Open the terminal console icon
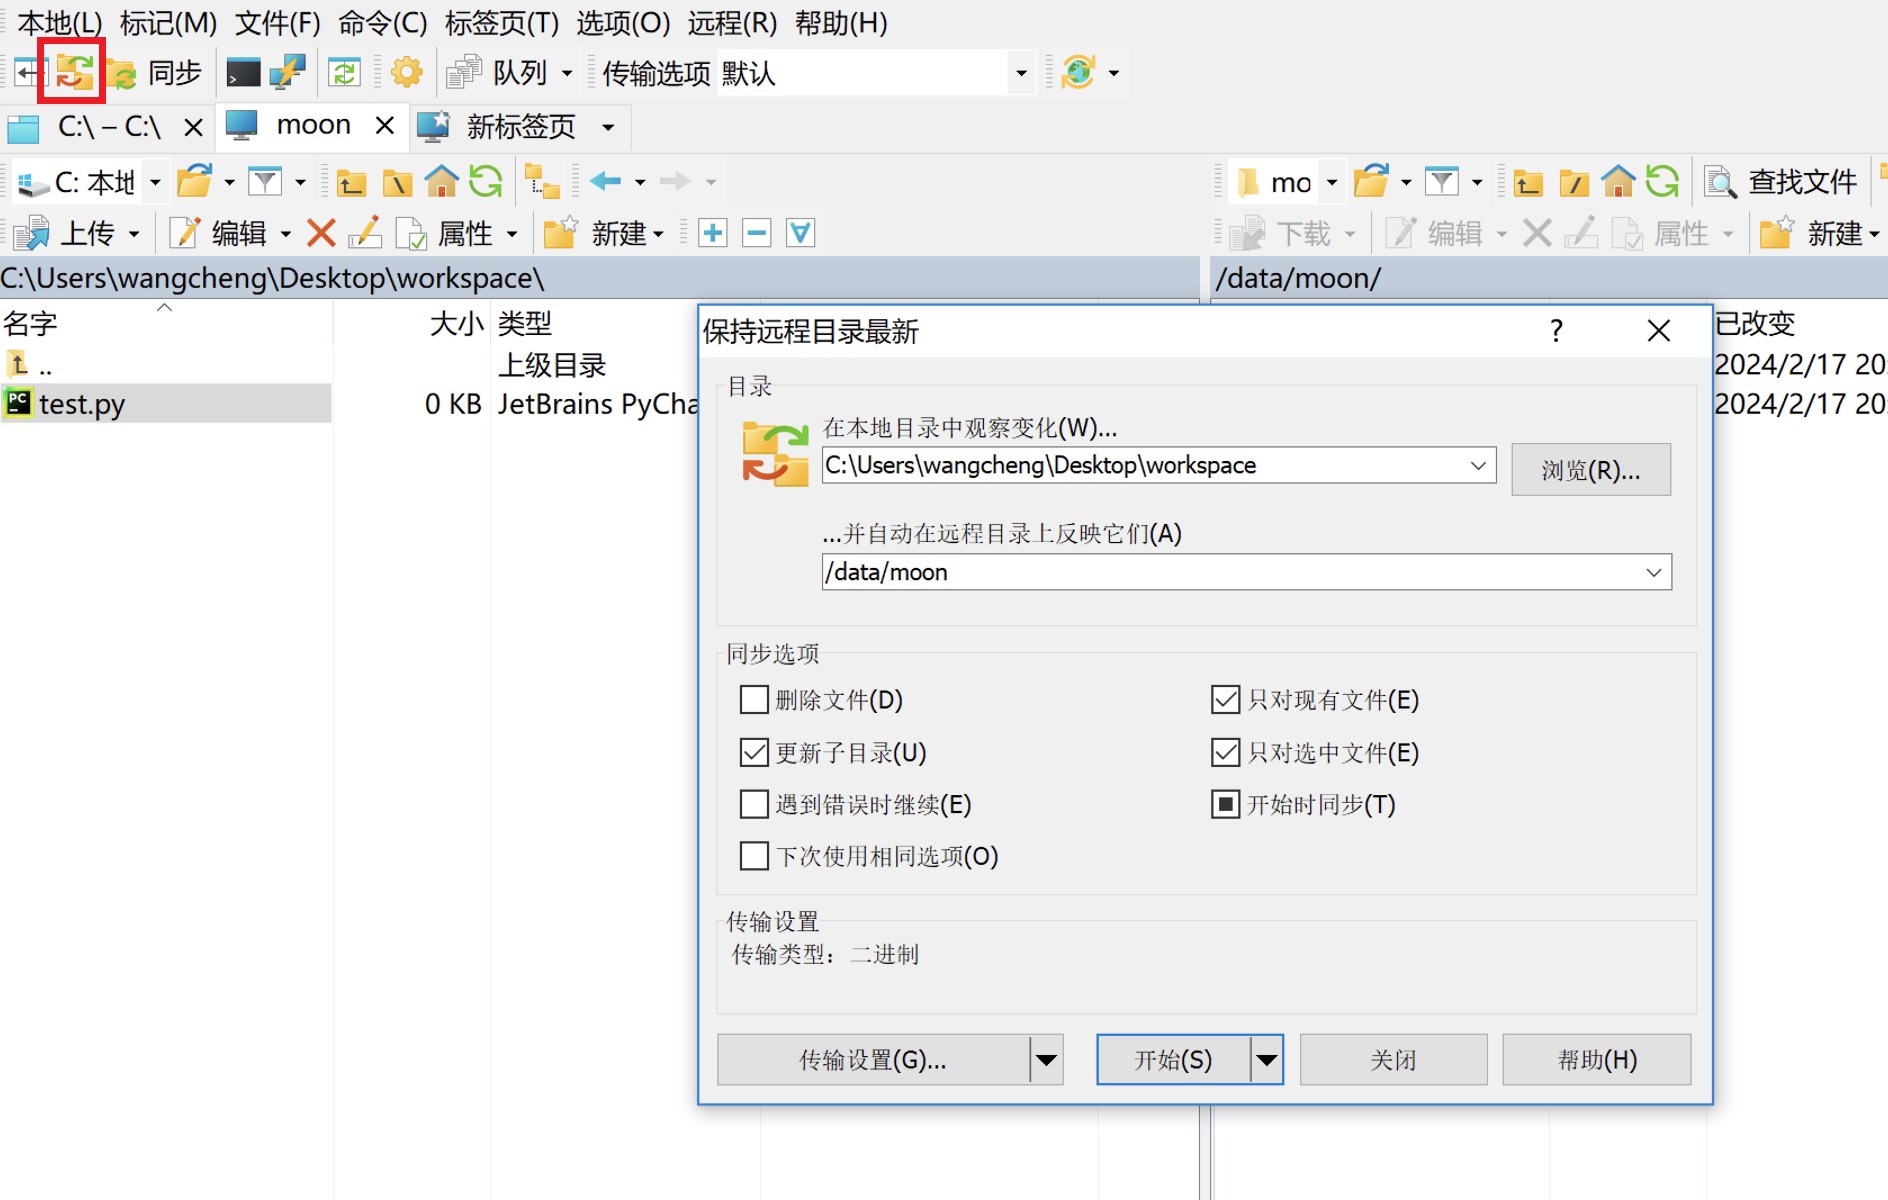This screenshot has width=1888, height=1200. pyautogui.click(x=243, y=73)
